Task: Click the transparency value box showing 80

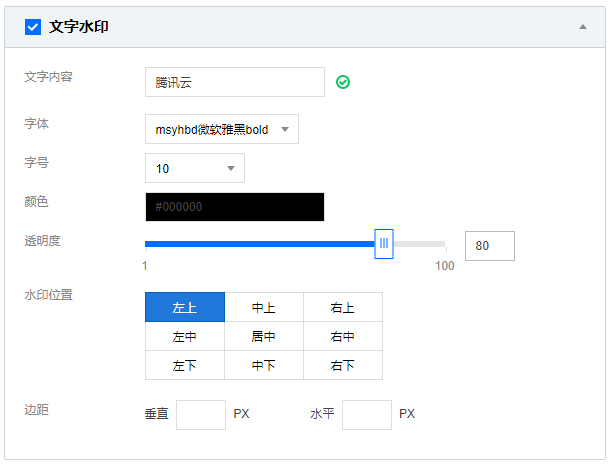Action: 490,246
